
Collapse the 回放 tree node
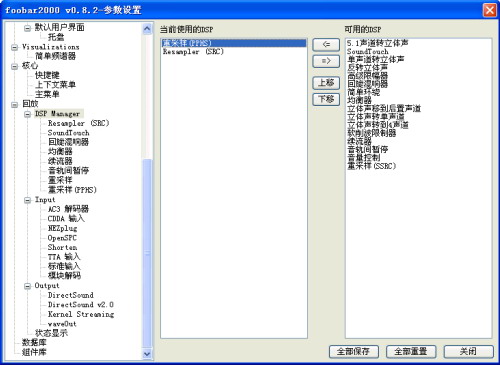pos(14,105)
